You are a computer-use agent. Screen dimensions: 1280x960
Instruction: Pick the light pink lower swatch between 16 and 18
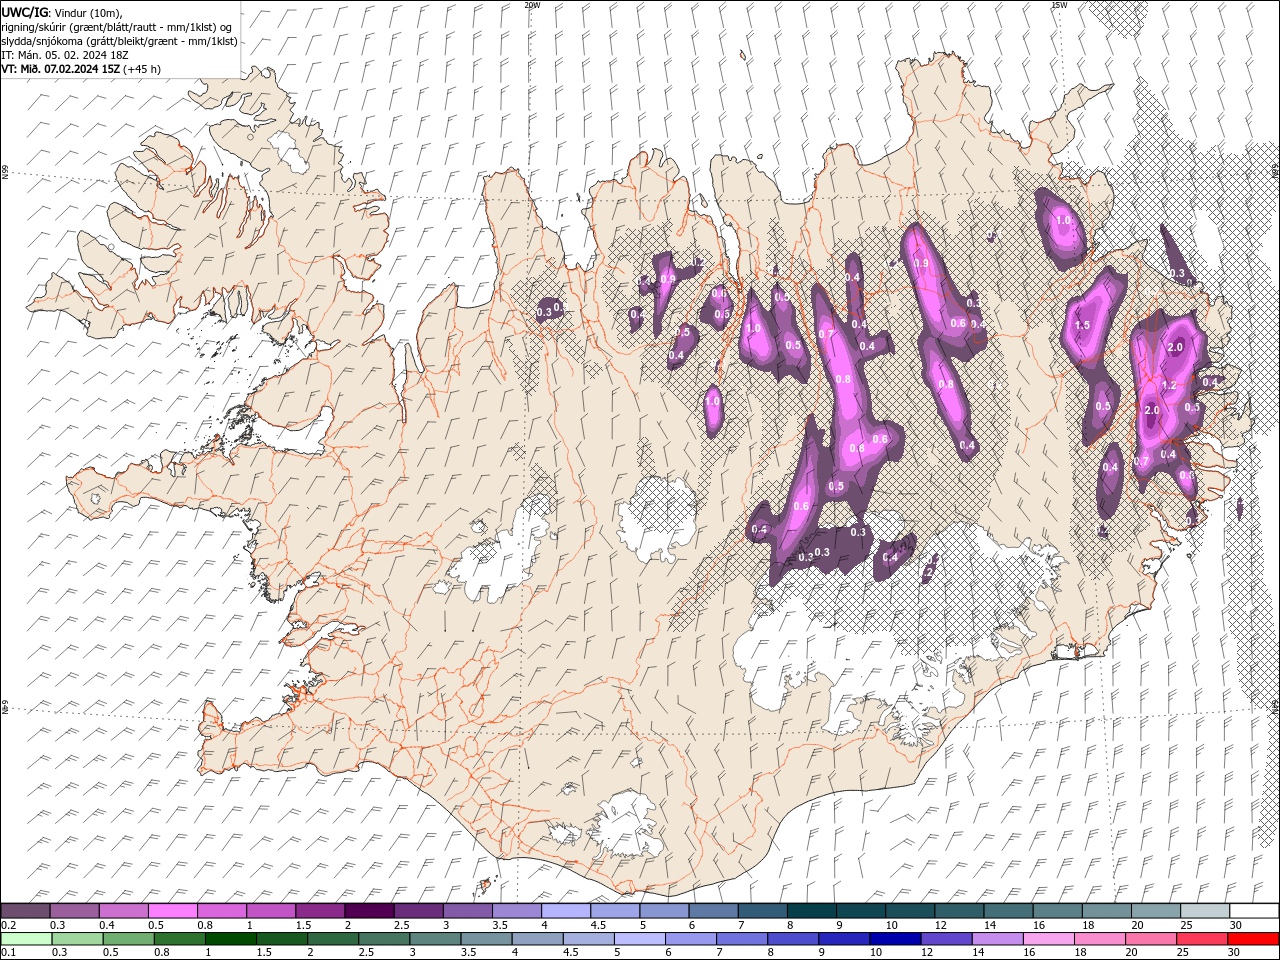tap(1049, 939)
